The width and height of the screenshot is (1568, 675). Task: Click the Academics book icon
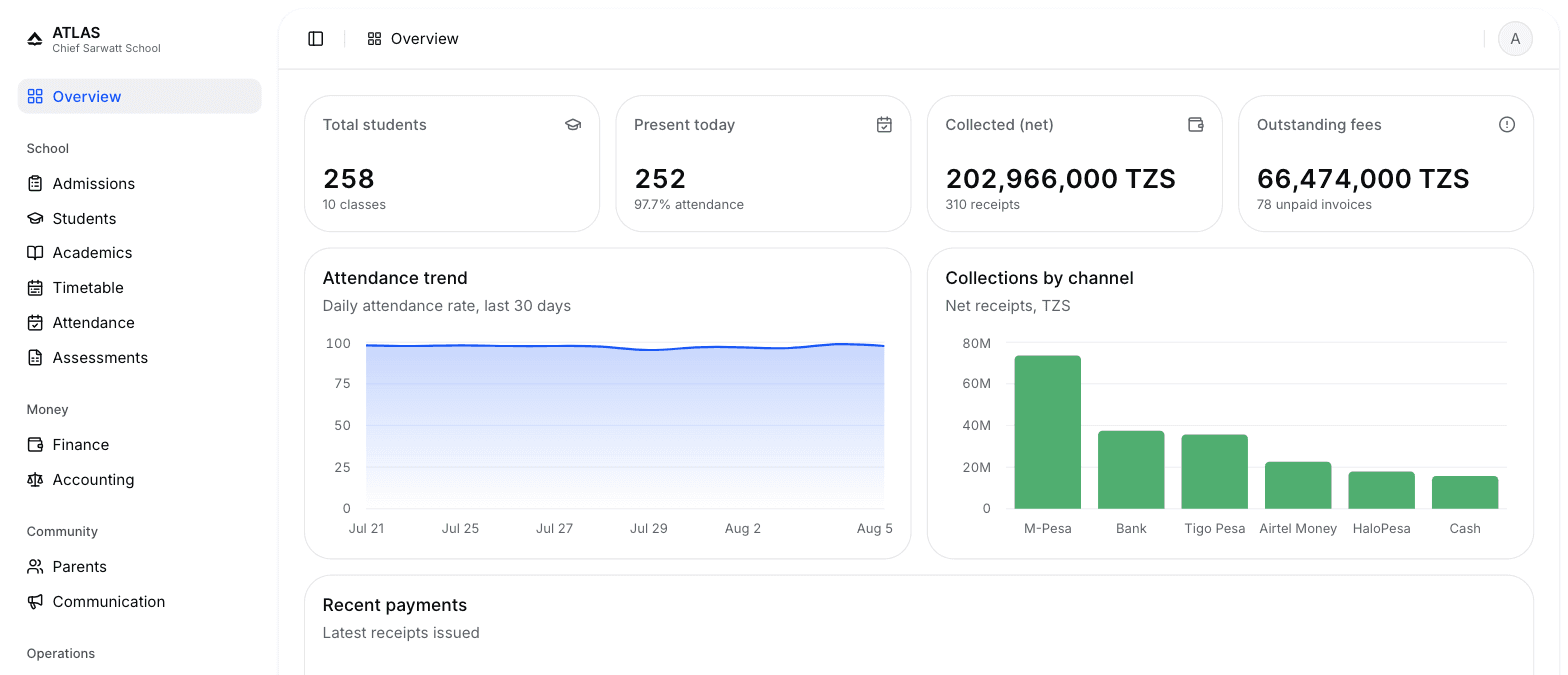click(x=35, y=253)
